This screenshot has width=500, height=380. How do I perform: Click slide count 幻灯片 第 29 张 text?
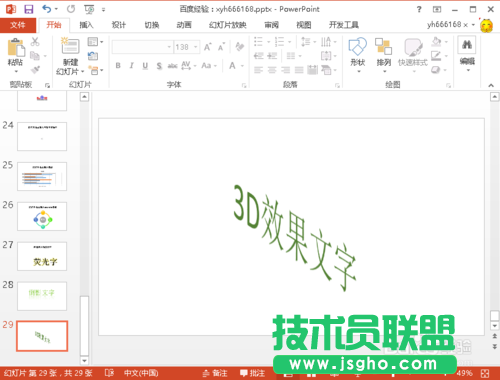pyautogui.click(x=48, y=373)
